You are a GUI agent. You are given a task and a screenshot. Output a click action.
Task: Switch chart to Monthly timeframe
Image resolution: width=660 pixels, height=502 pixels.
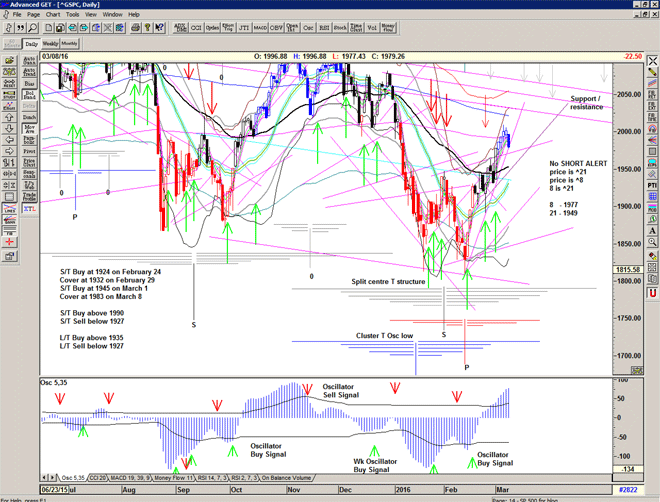point(69,44)
